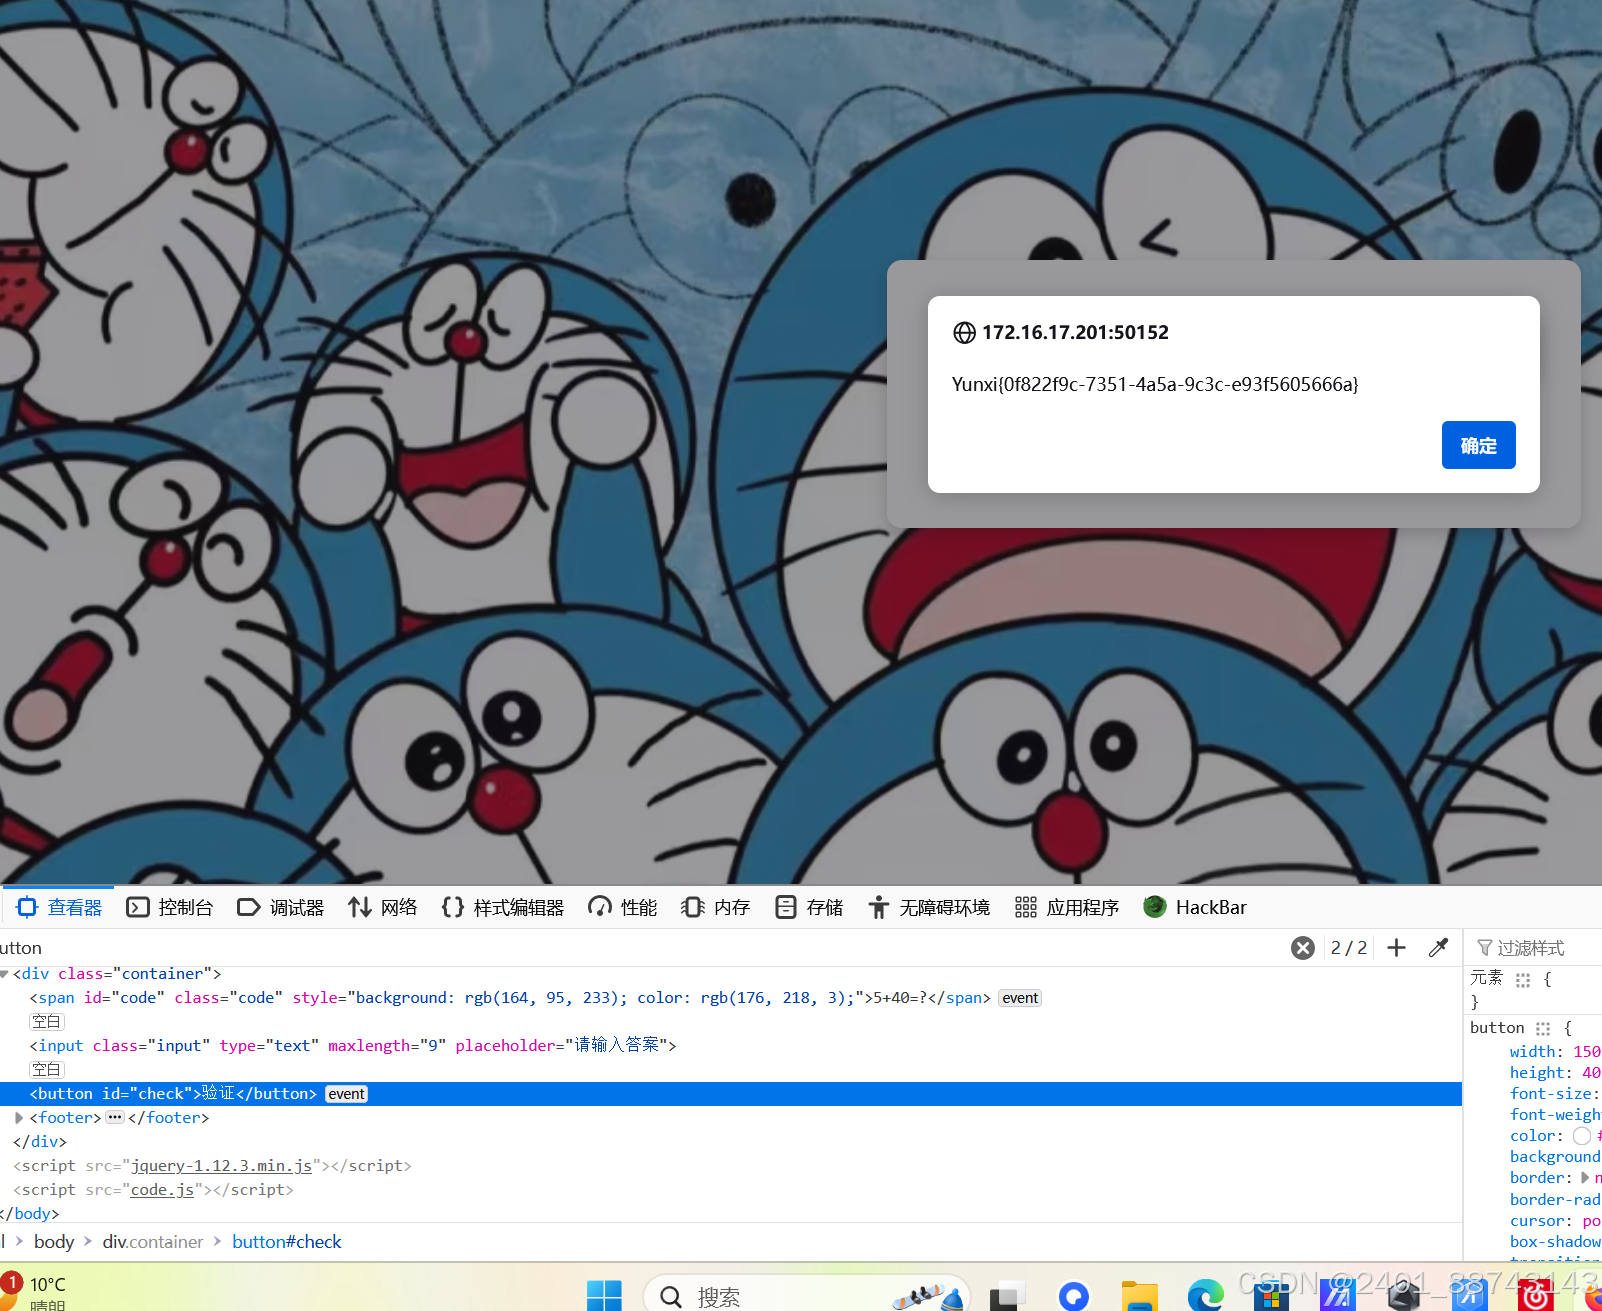Screen dimensions: 1602x1311
Task: Click the border-radius property in the button rule
Action: pos(1555,1199)
